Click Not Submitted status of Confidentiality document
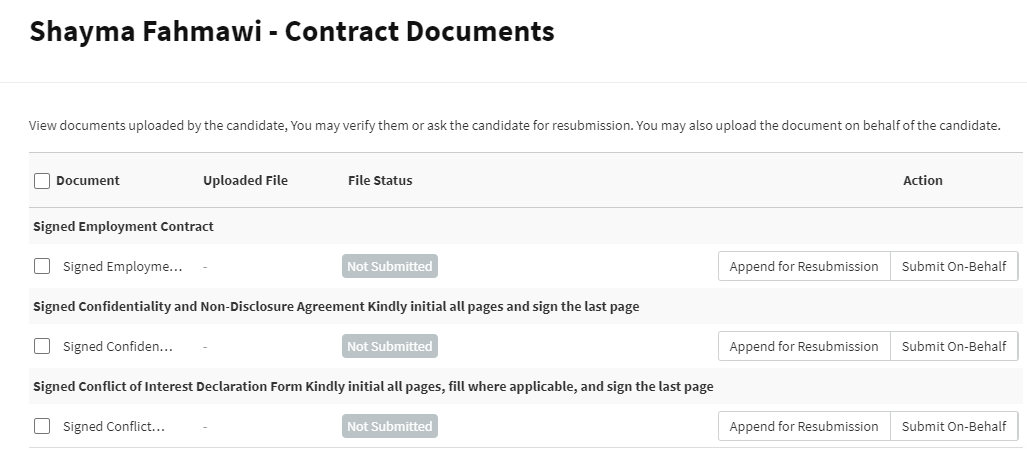The height and width of the screenshot is (449, 1027). click(390, 347)
